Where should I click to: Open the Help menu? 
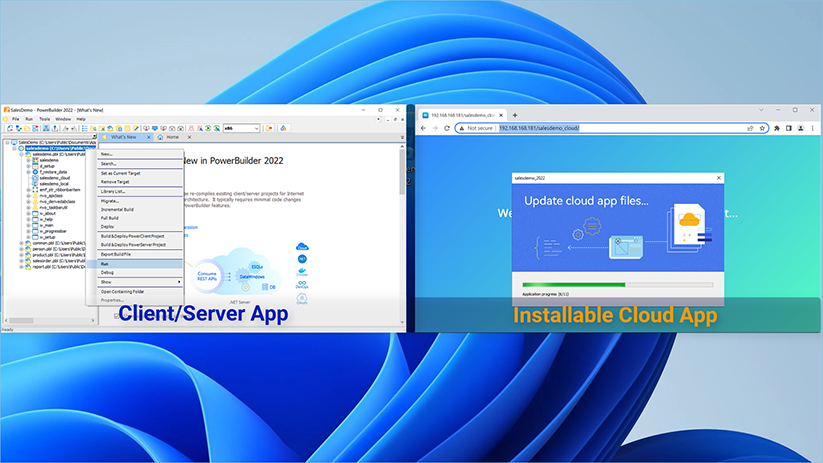click(x=81, y=119)
